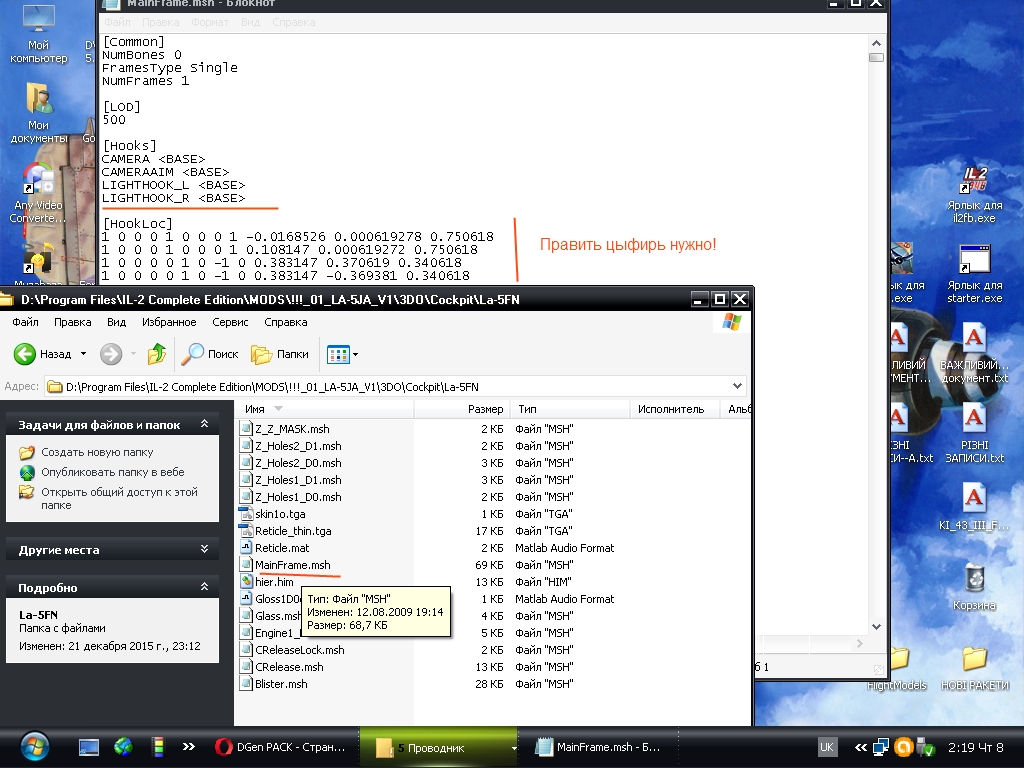Open the Сервис menu

[230, 322]
